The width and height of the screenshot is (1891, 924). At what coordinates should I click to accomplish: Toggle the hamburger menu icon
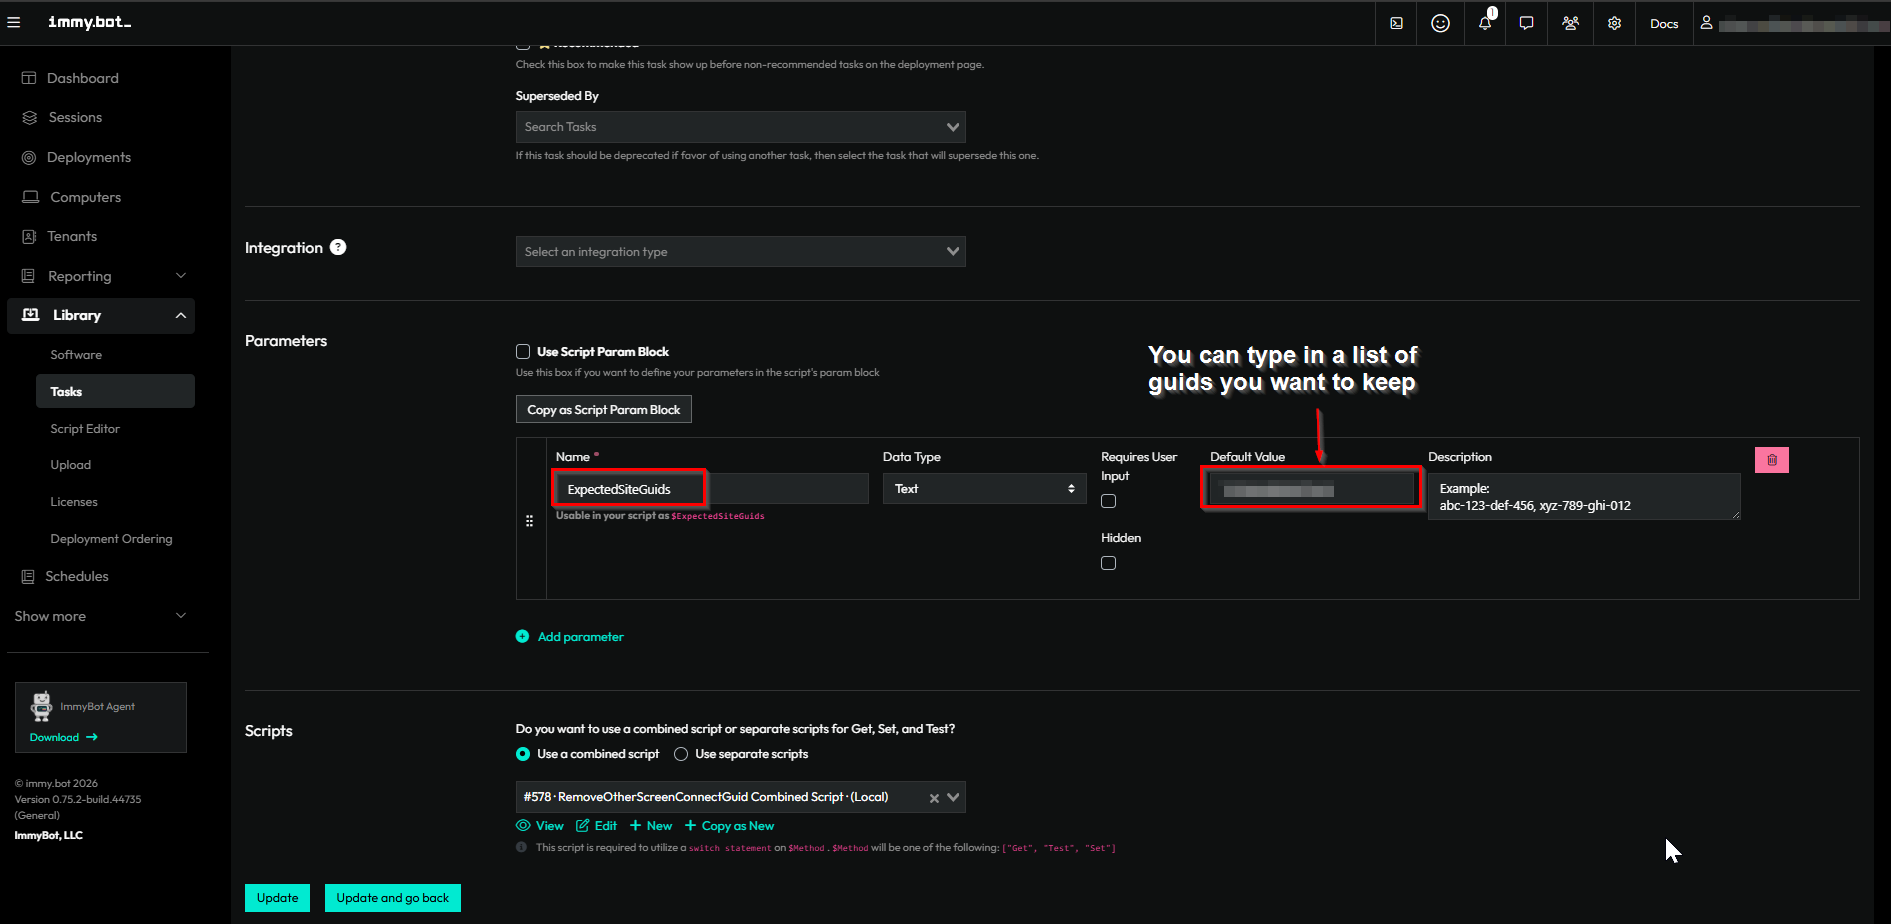pos(14,22)
